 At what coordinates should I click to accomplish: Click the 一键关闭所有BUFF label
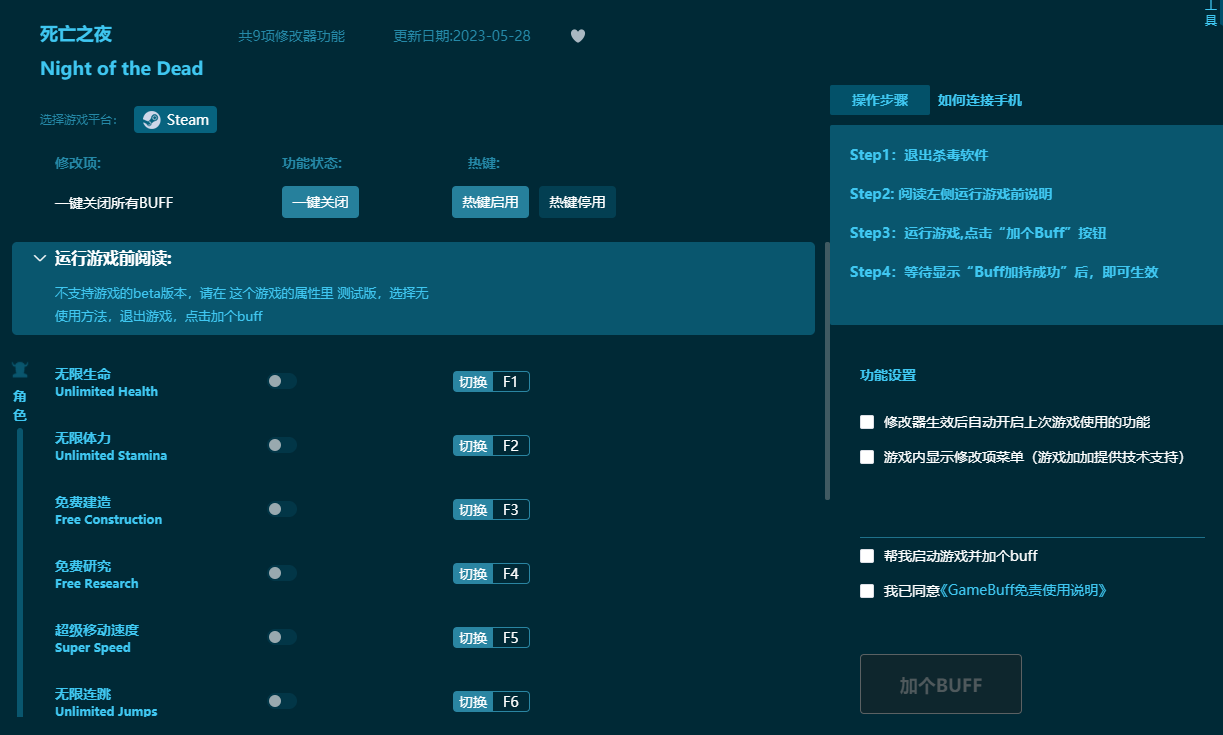[114, 203]
